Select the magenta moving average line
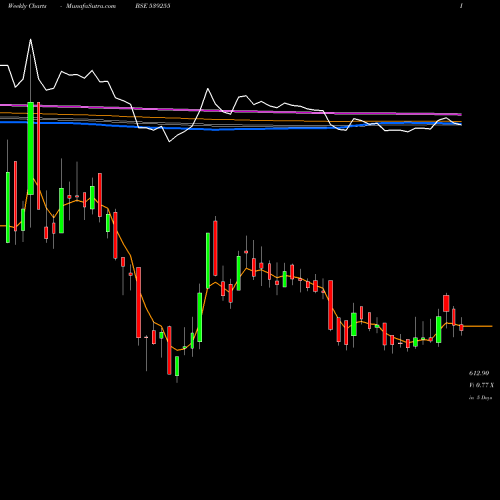 [x=231, y=110]
